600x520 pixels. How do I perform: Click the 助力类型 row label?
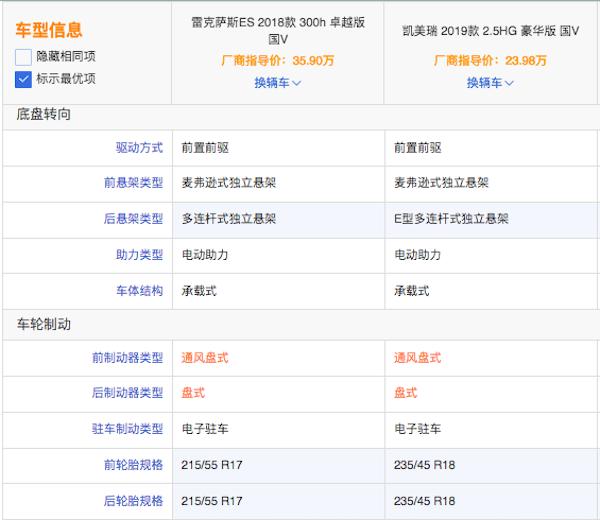(x=139, y=255)
